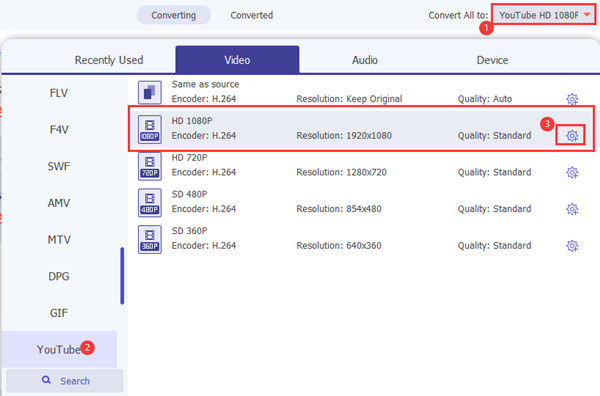This screenshot has width=600, height=396.
Task: Open settings gear for HD 1080P preset
Action: click(x=572, y=135)
